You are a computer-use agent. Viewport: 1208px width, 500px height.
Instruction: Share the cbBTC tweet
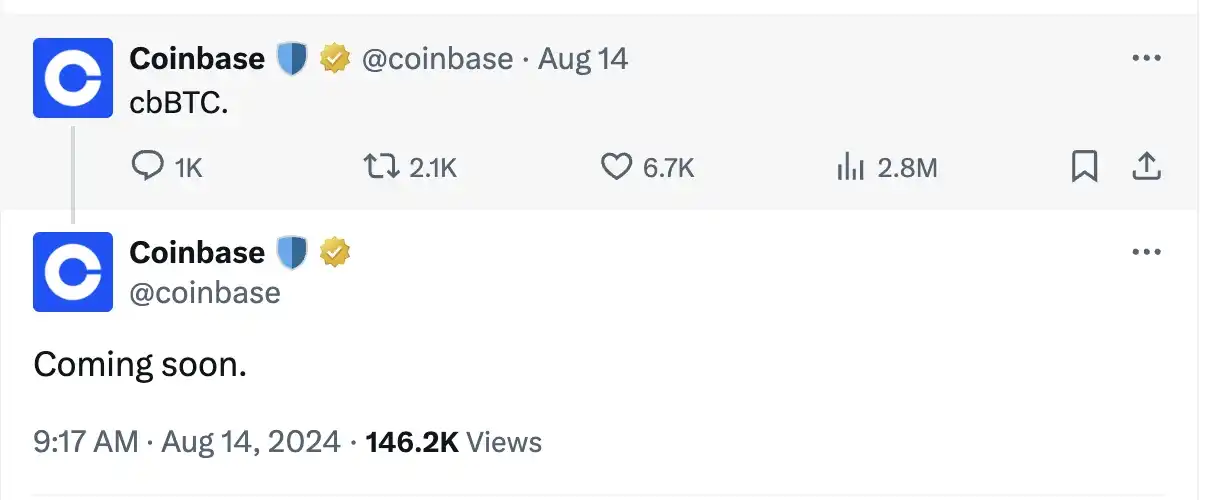[x=1145, y=167]
